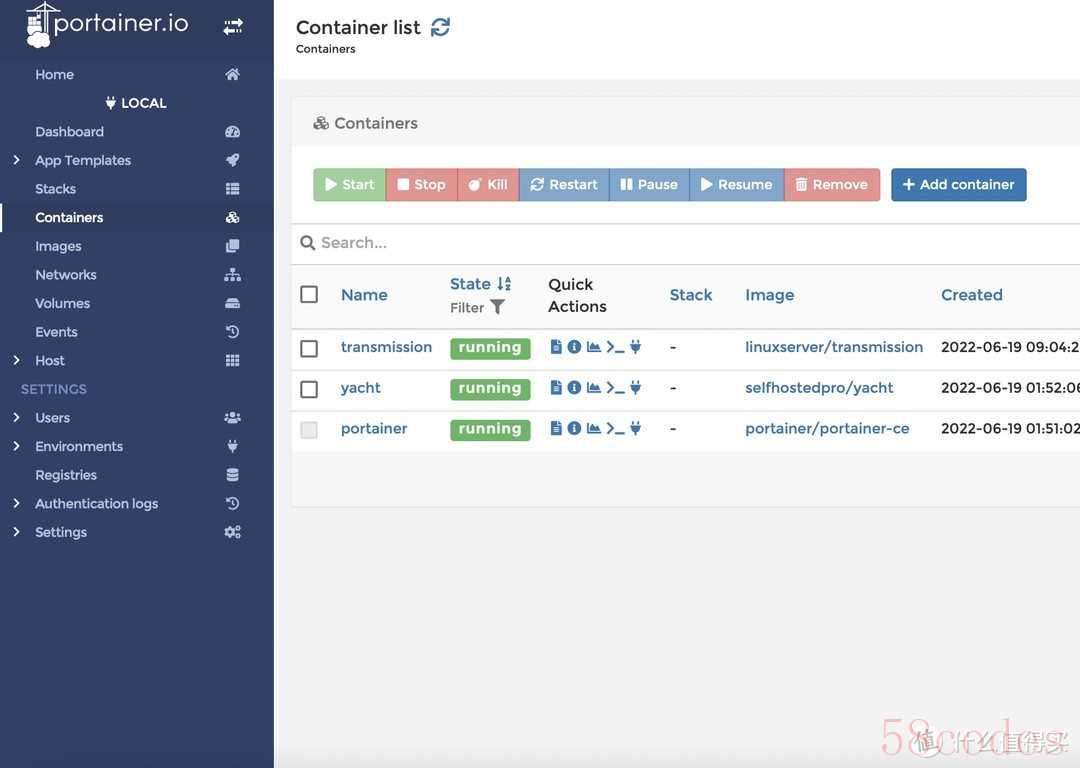
Task: Open inspect info icon for transmission container
Action: pyautogui.click(x=574, y=346)
